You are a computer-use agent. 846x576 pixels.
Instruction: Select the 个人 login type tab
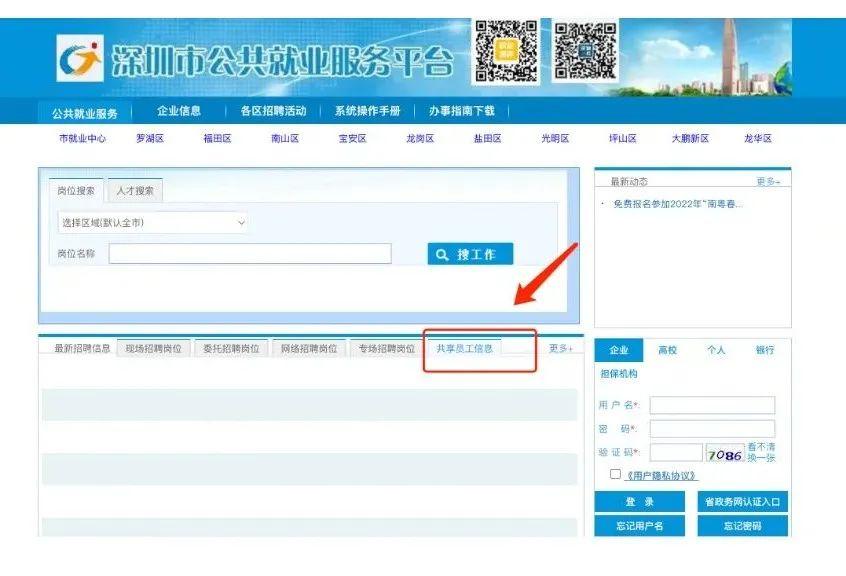(716, 350)
